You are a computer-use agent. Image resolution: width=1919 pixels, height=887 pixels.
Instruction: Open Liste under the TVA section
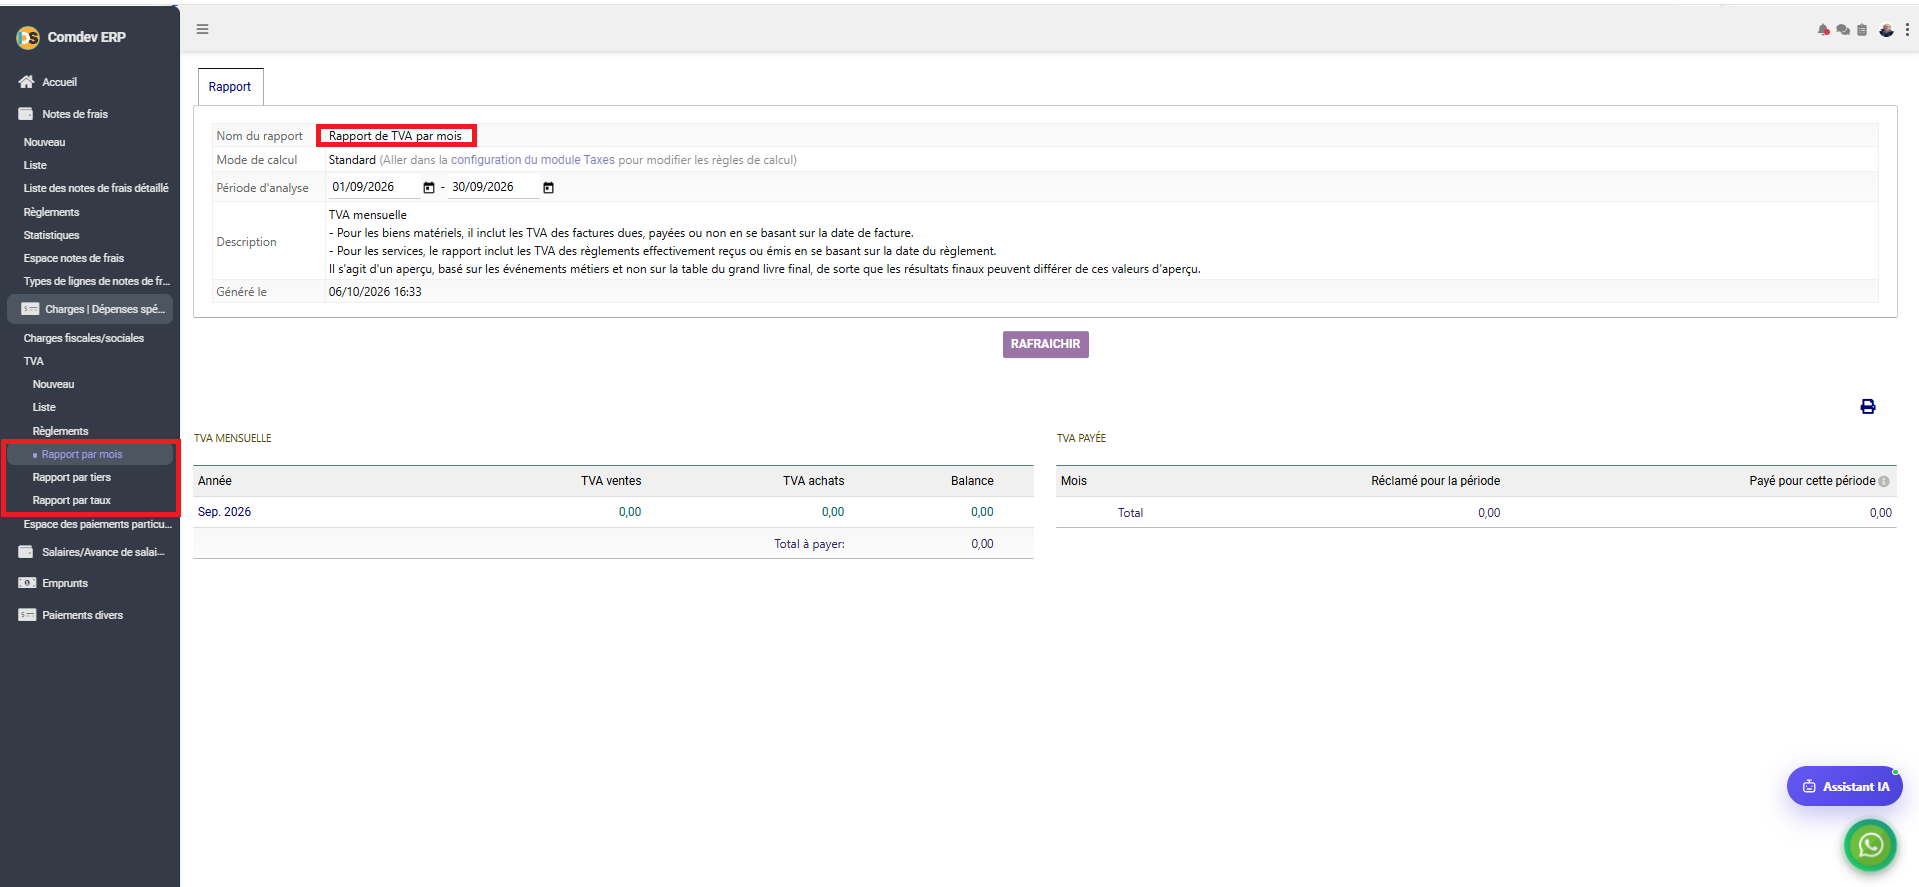44,407
